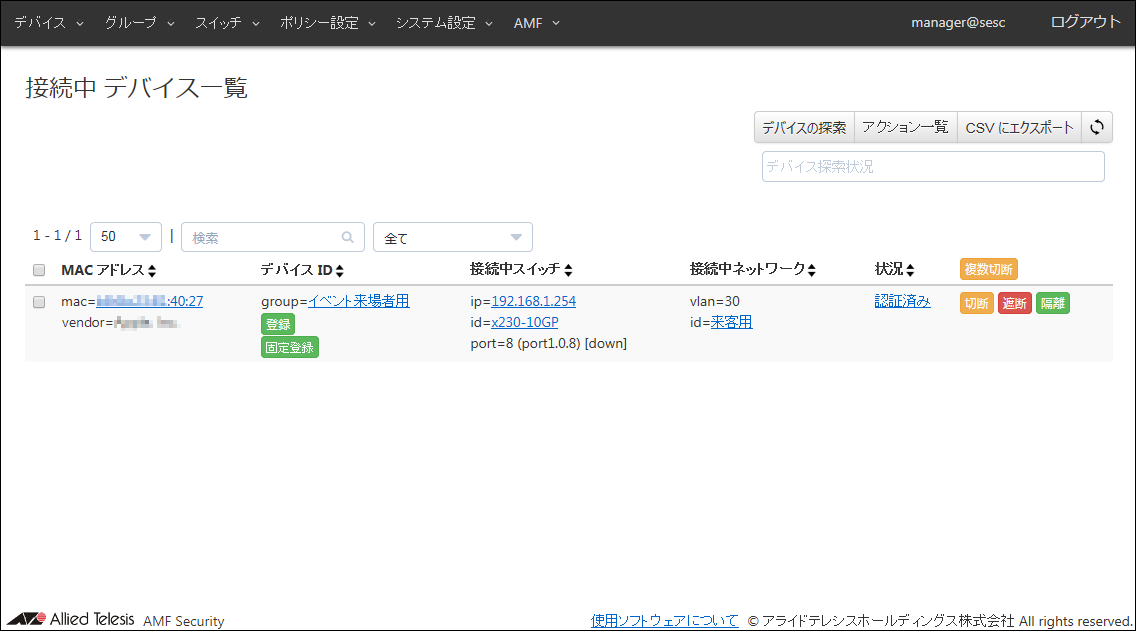1136x631 pixels.
Task: Toggle the select-all checkbox in table header
Action: click(x=39, y=270)
